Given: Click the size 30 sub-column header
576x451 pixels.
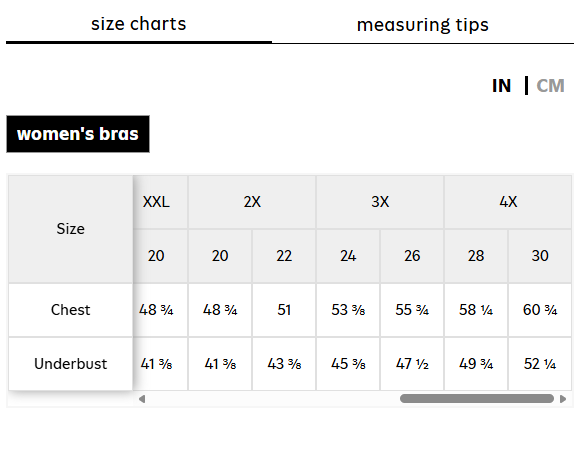Looking at the screenshot, I should point(540,256).
